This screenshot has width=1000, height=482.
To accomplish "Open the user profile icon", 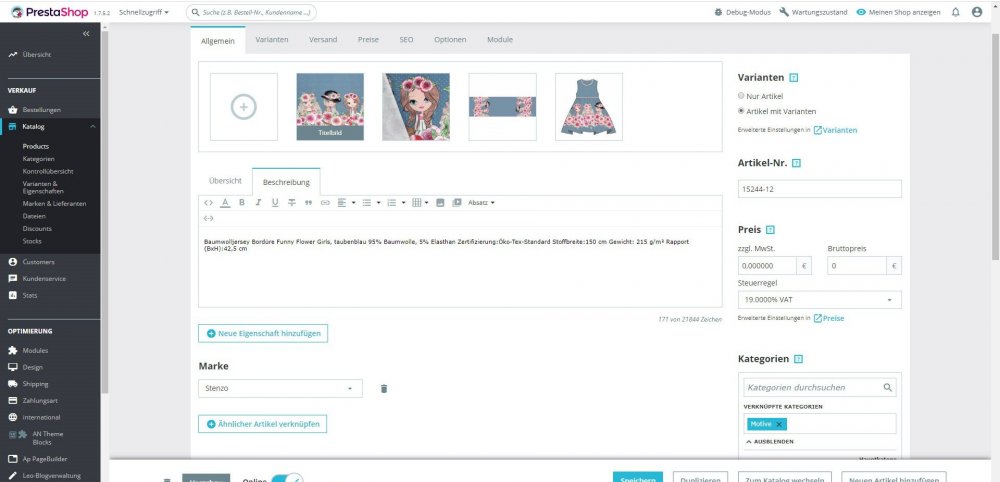I will point(977,12).
